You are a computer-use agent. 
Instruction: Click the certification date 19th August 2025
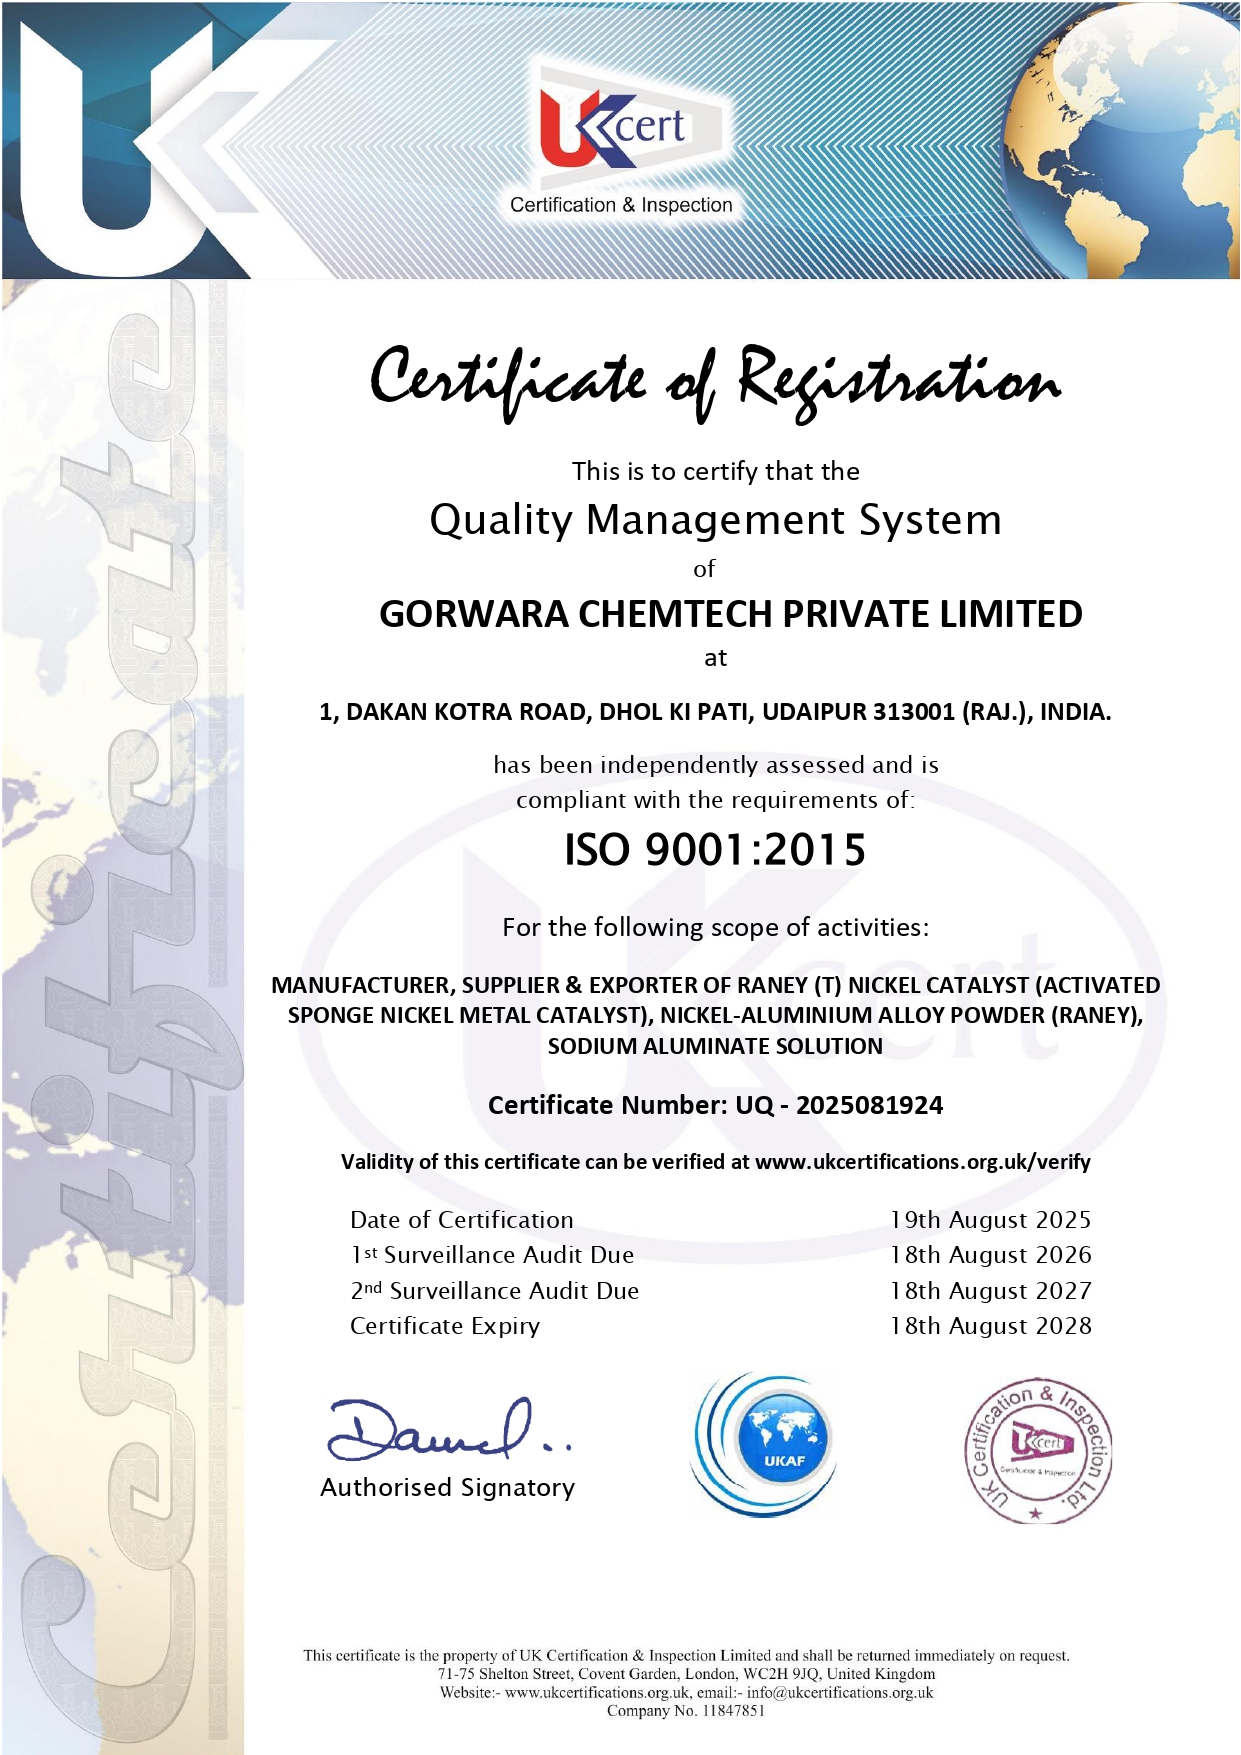click(990, 1220)
